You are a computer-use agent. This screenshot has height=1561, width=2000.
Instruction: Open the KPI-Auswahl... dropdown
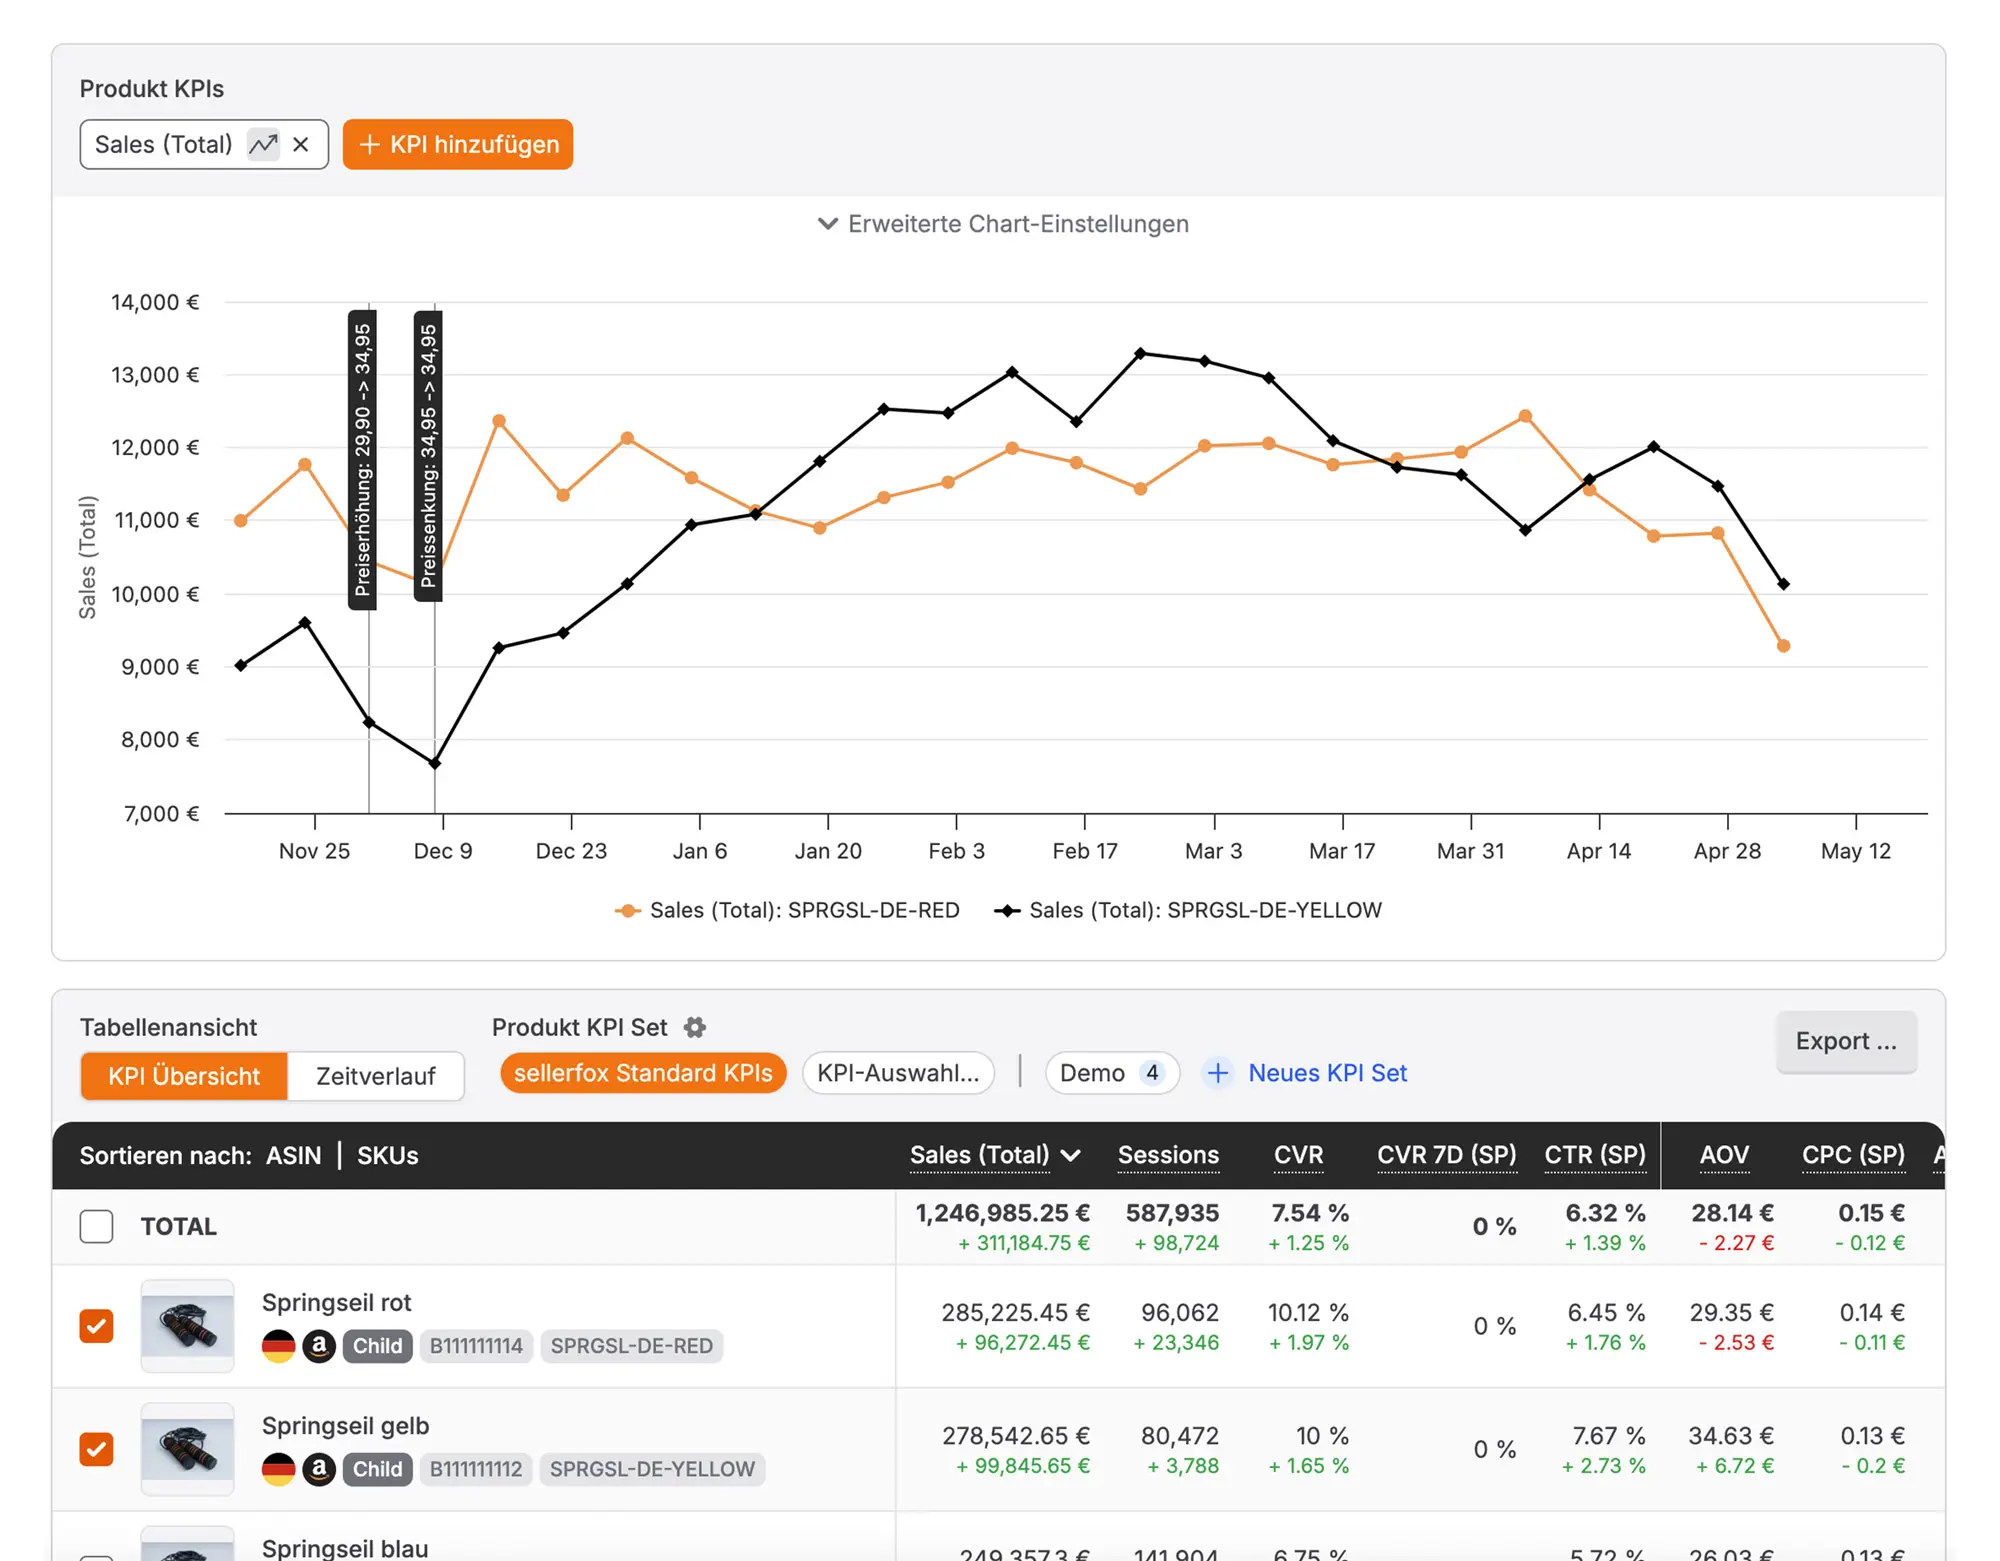pyautogui.click(x=897, y=1073)
